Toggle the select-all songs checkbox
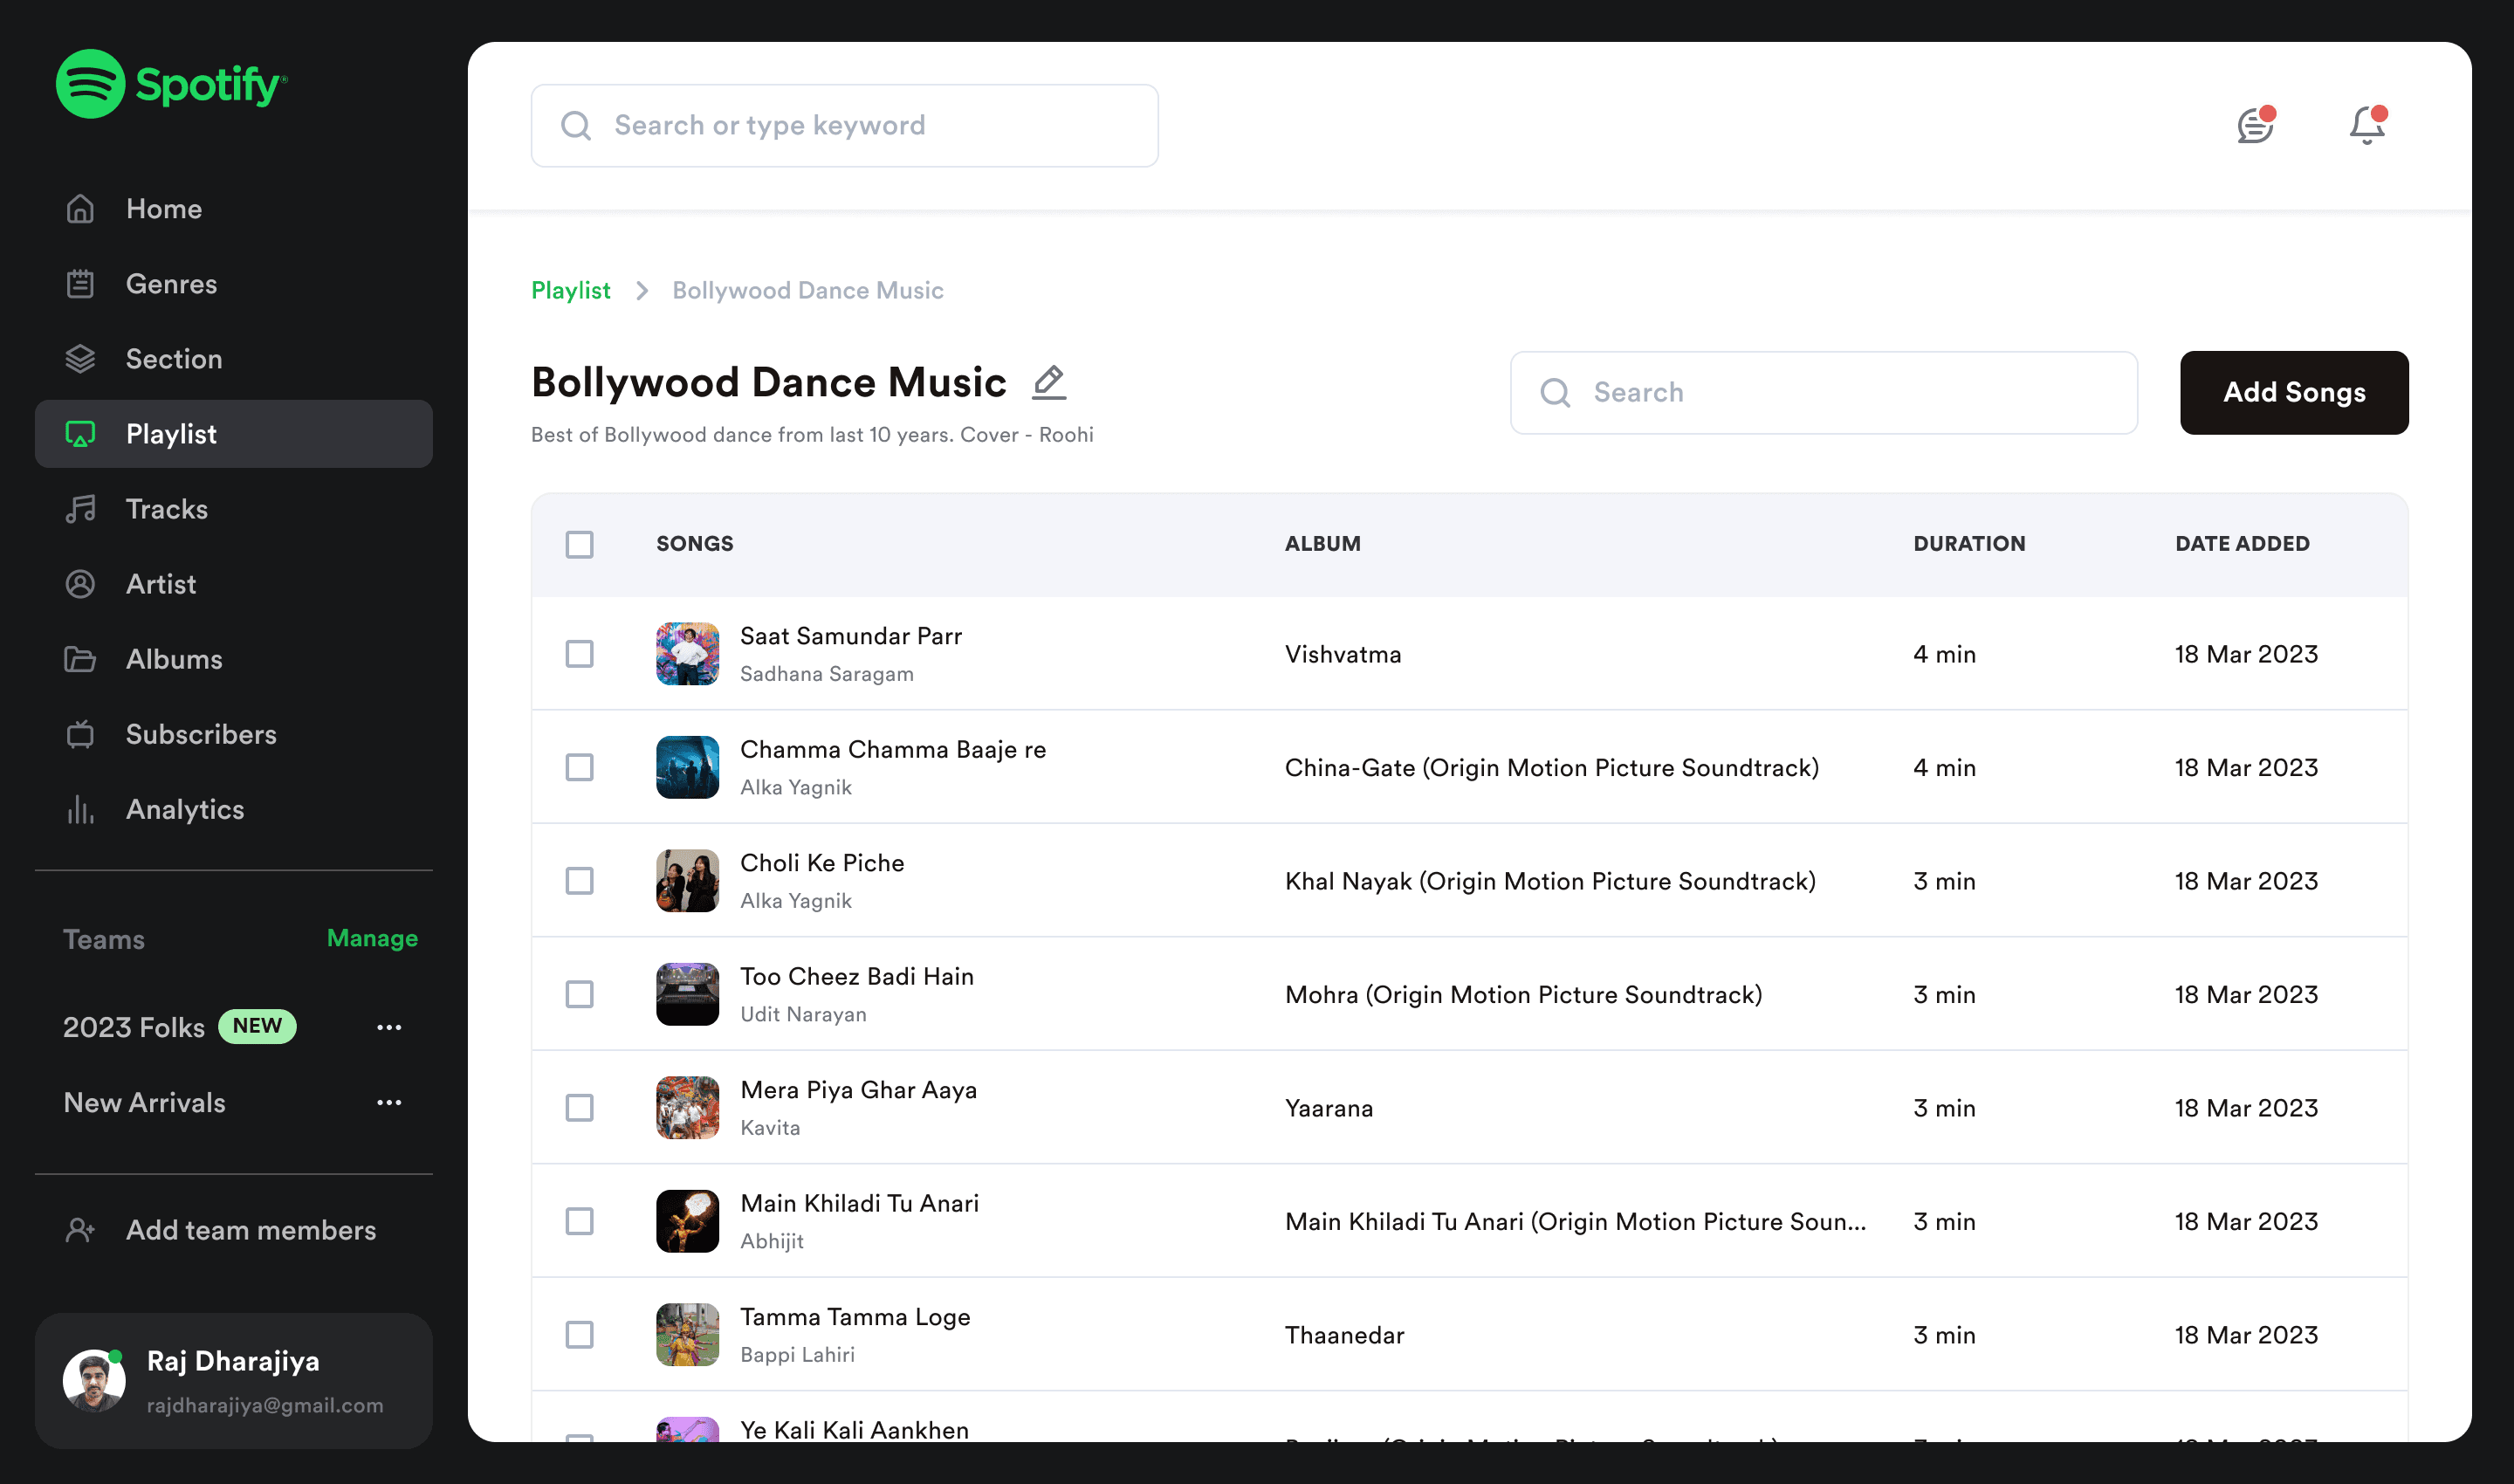Viewport: 2514px width, 1484px height. click(580, 544)
